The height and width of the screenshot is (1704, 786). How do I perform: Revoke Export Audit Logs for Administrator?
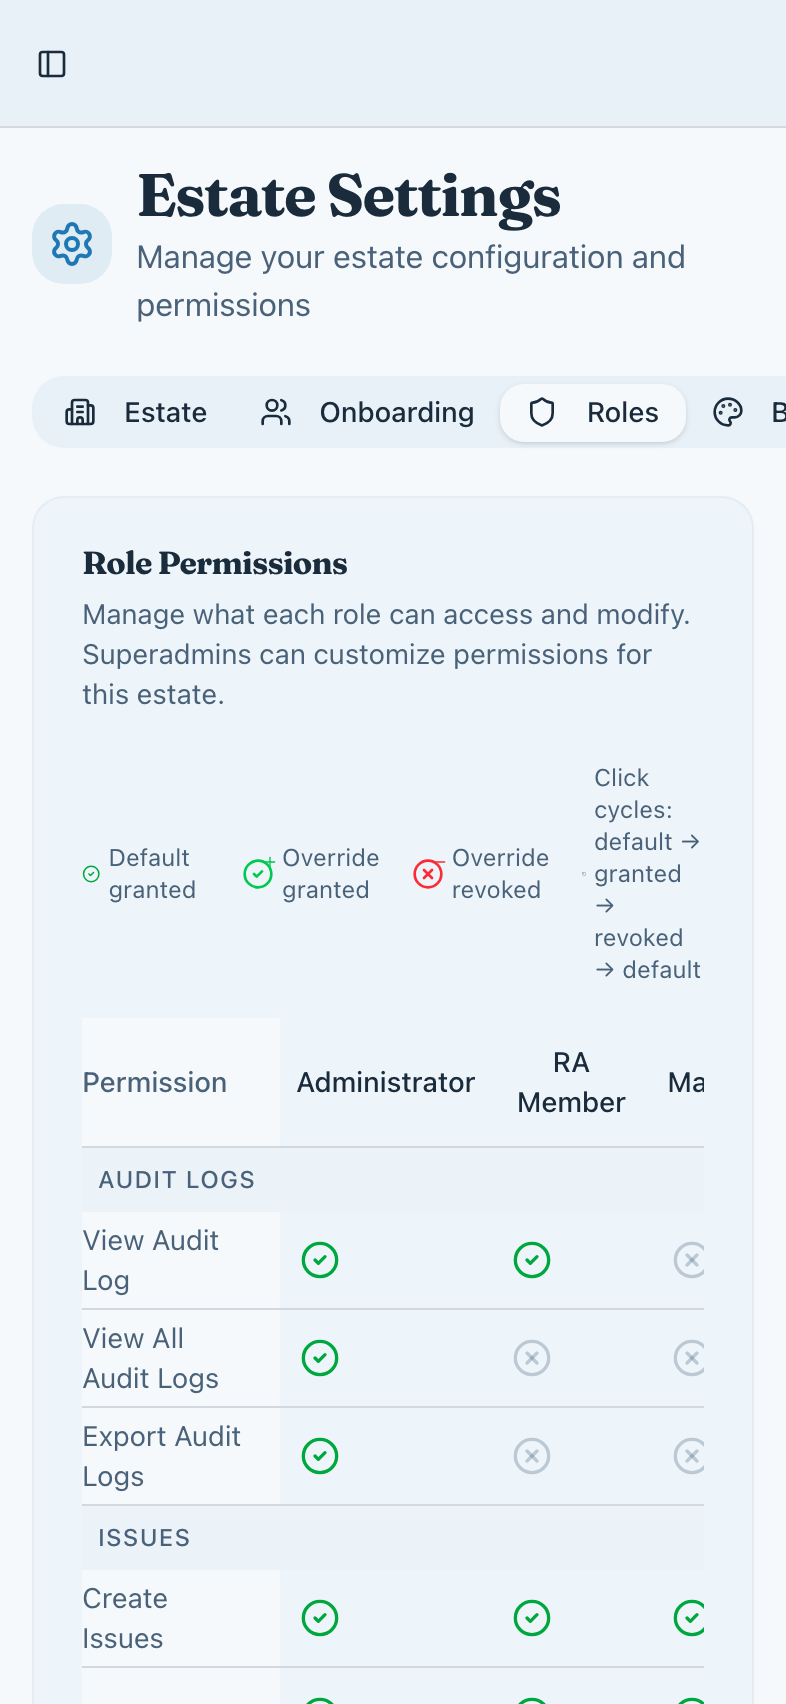pyautogui.click(x=320, y=1455)
